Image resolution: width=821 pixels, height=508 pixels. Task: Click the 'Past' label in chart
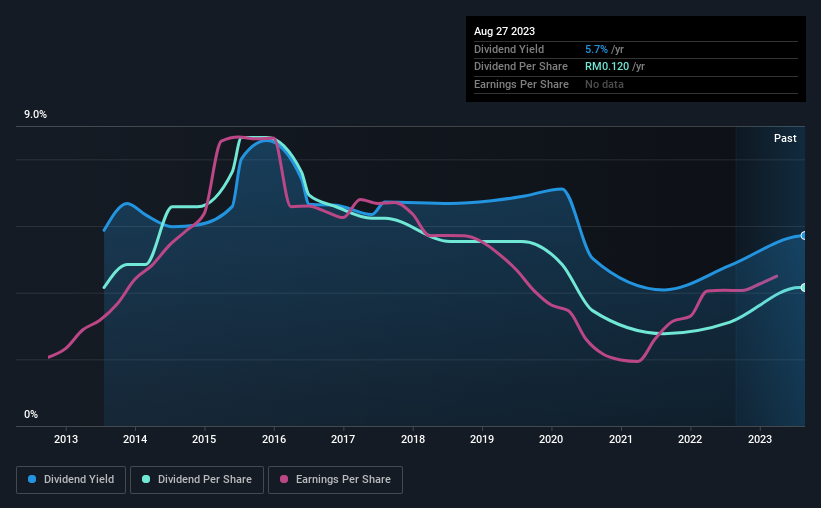coord(785,138)
